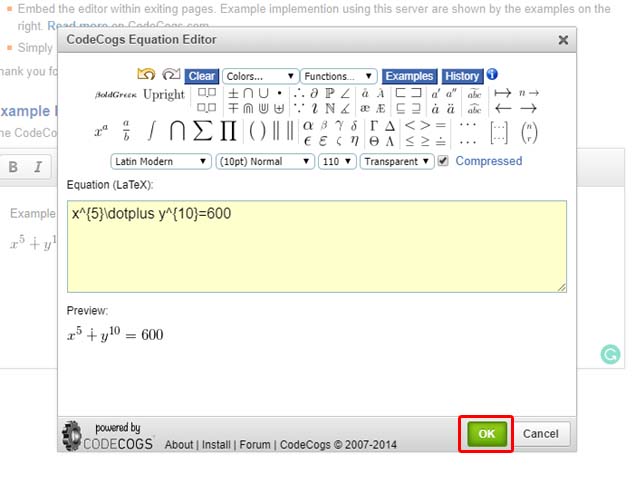The image size is (640, 480).
Task: Insert the long left arrow
Action: point(503,109)
